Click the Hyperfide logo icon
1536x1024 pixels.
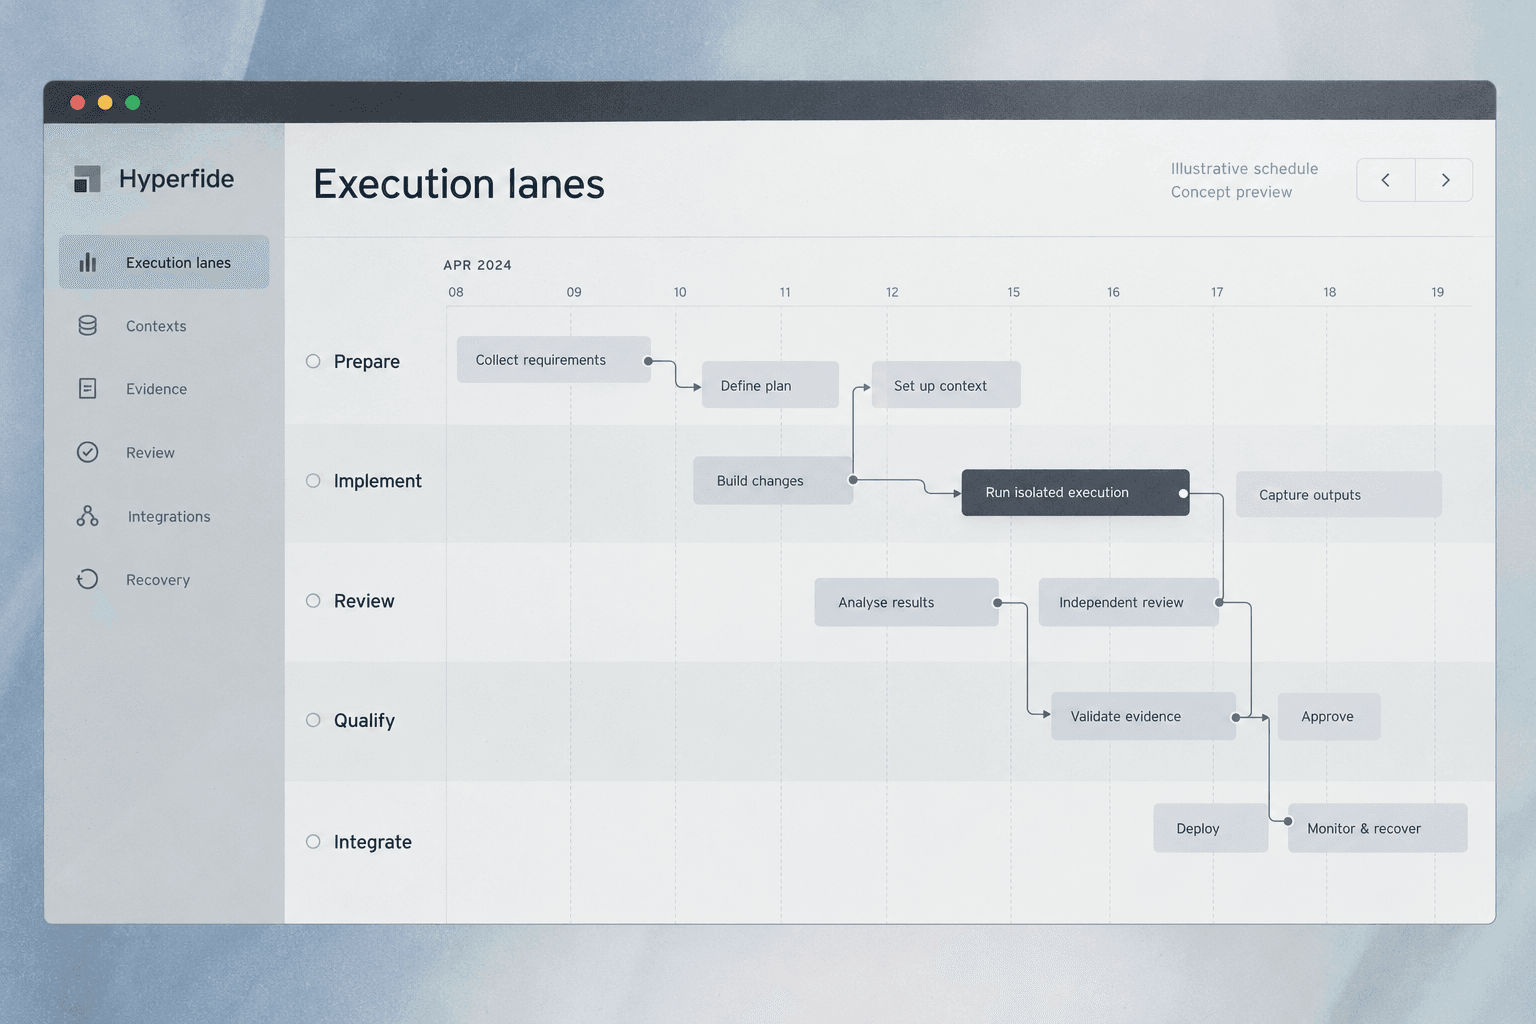click(87, 179)
